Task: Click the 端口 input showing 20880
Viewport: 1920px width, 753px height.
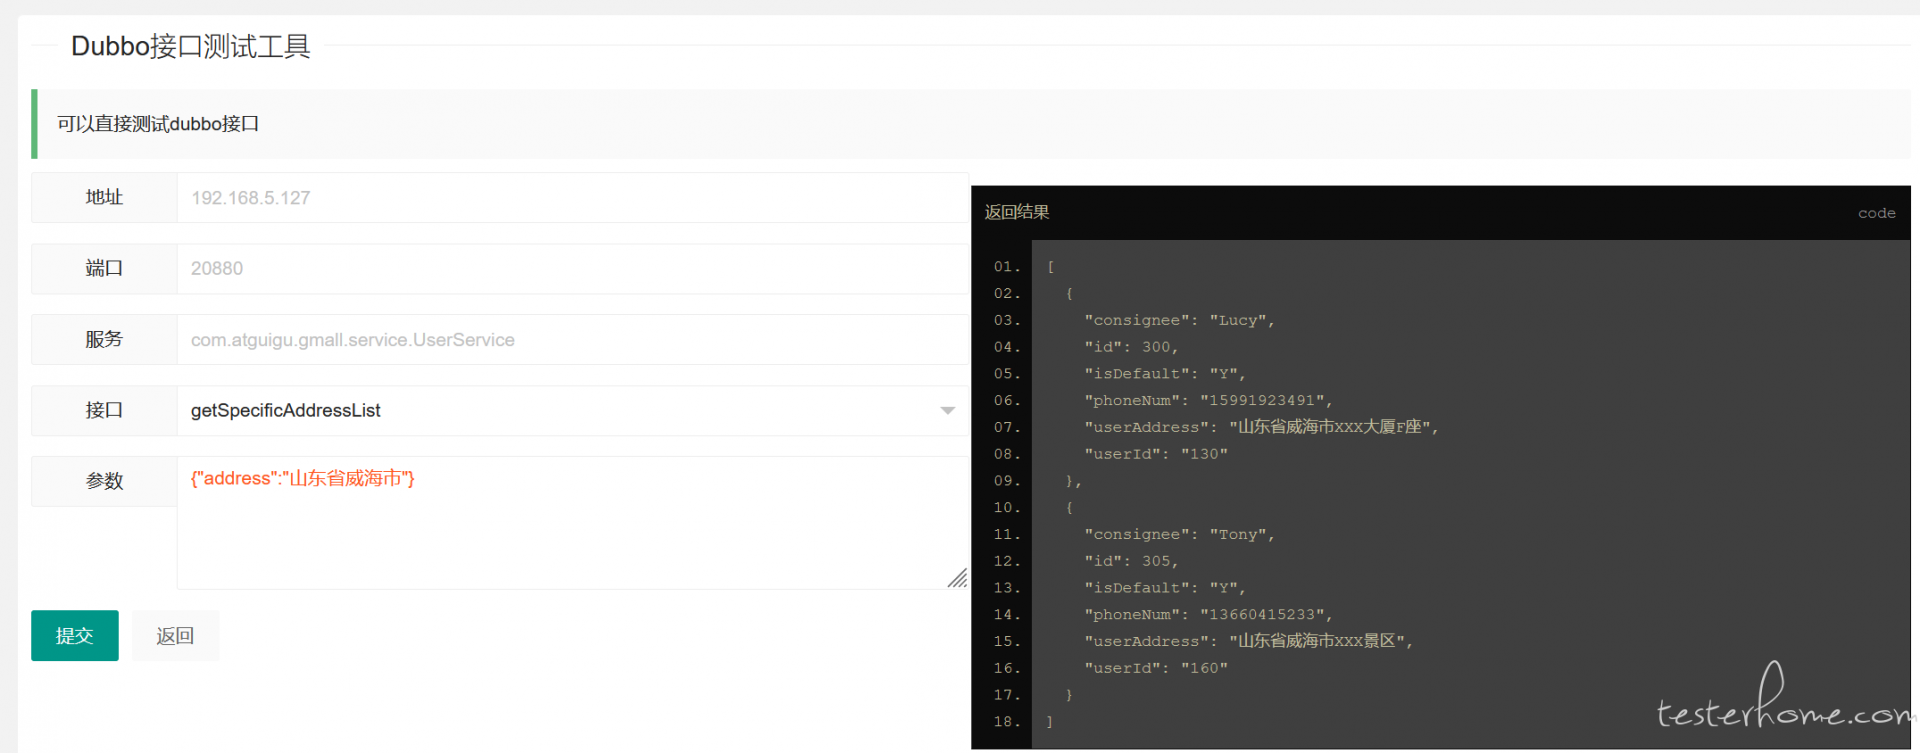Action: 573,268
